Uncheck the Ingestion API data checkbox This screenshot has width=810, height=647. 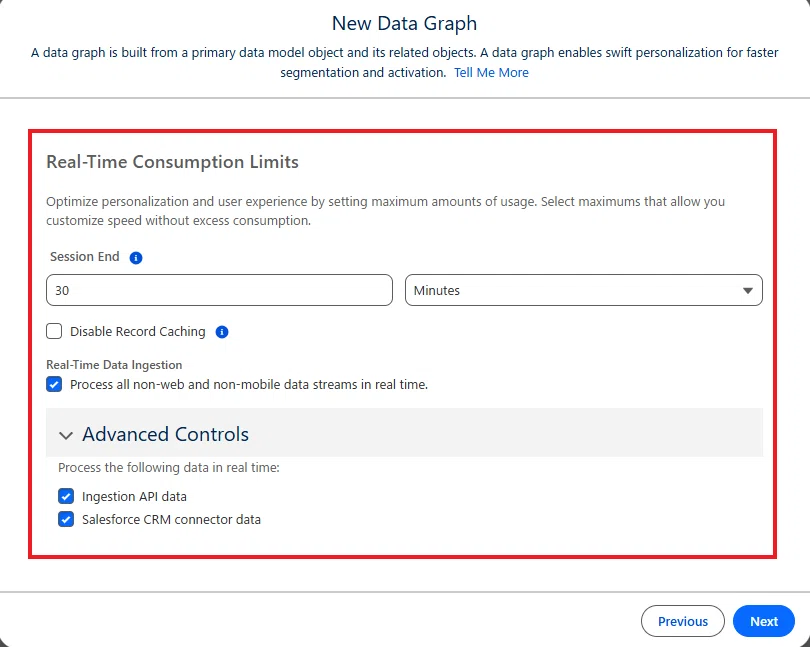(66, 496)
